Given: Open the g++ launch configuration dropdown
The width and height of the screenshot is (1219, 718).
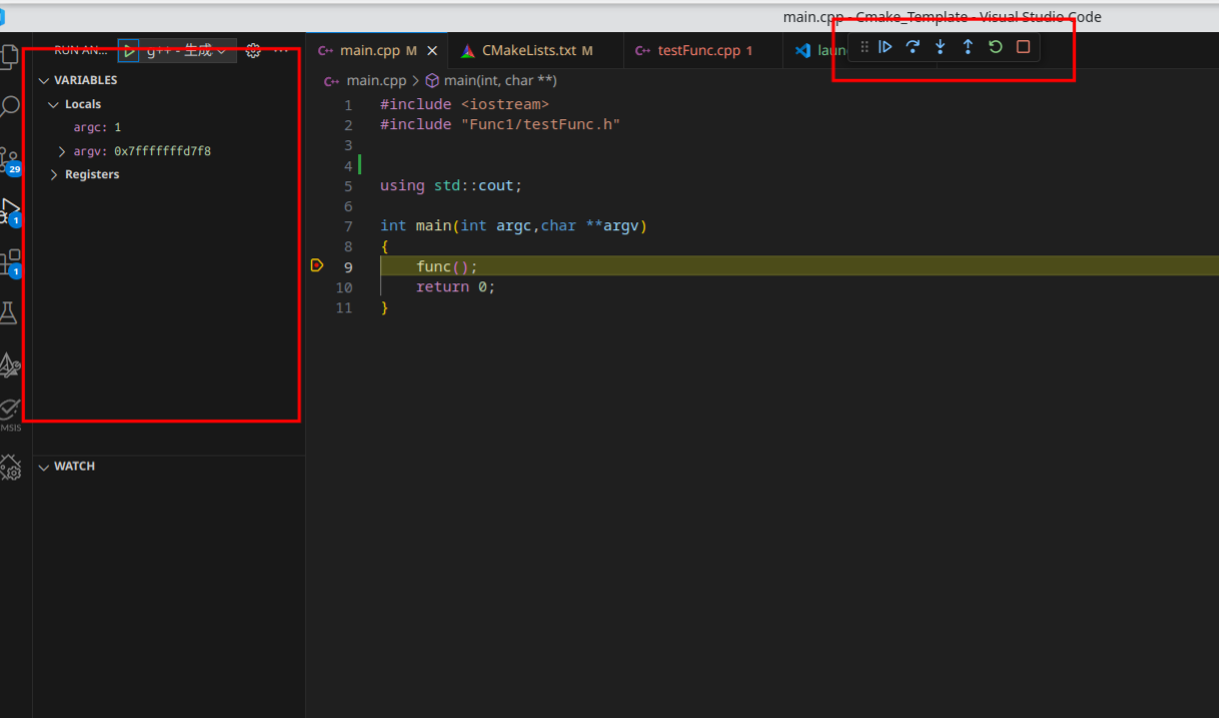Looking at the screenshot, I should tap(186, 50).
